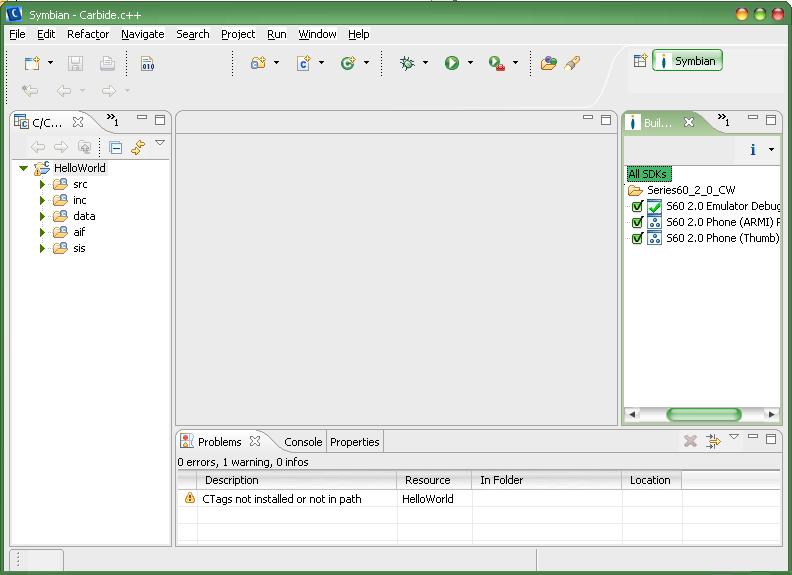Click the Delete X icon in Problems view
The height and width of the screenshot is (575, 792).
tap(690, 441)
